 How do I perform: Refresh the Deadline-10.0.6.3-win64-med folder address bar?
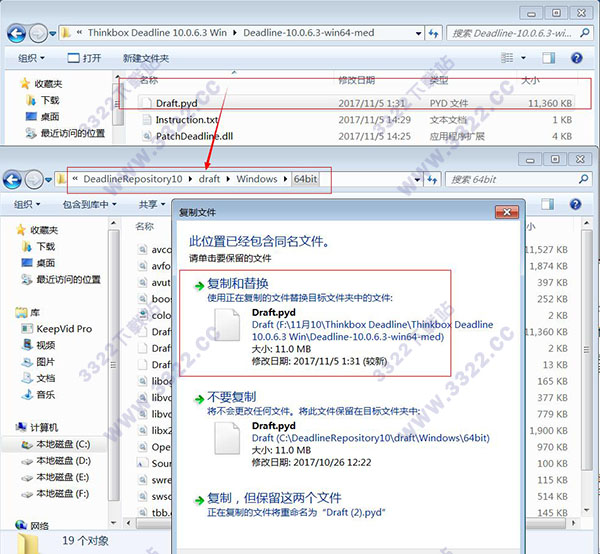(433, 33)
